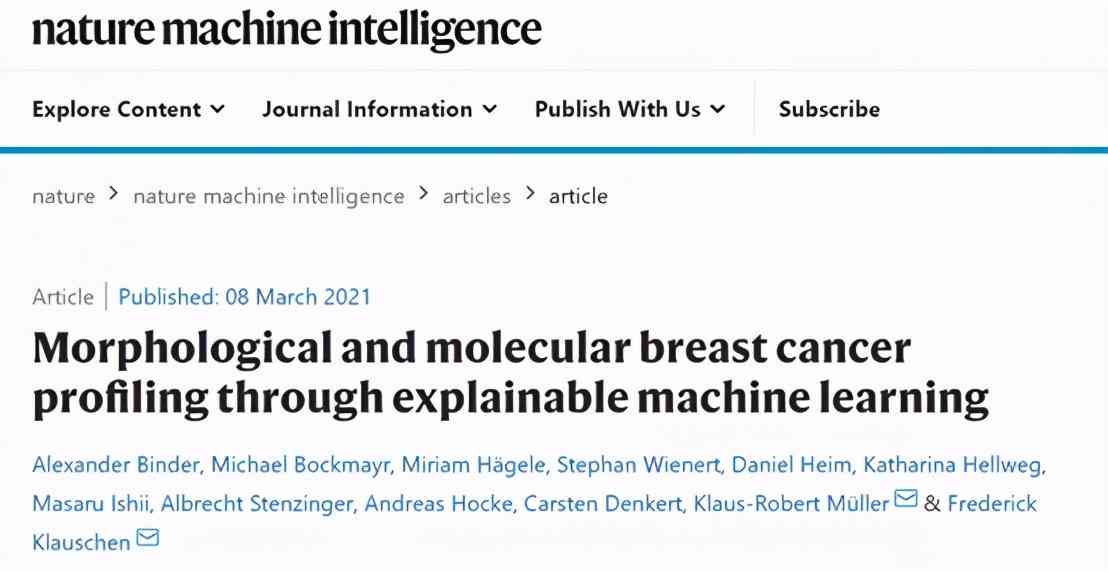1108x572 pixels.
Task: View author Miriam Hägele's details
Action: 473,465
